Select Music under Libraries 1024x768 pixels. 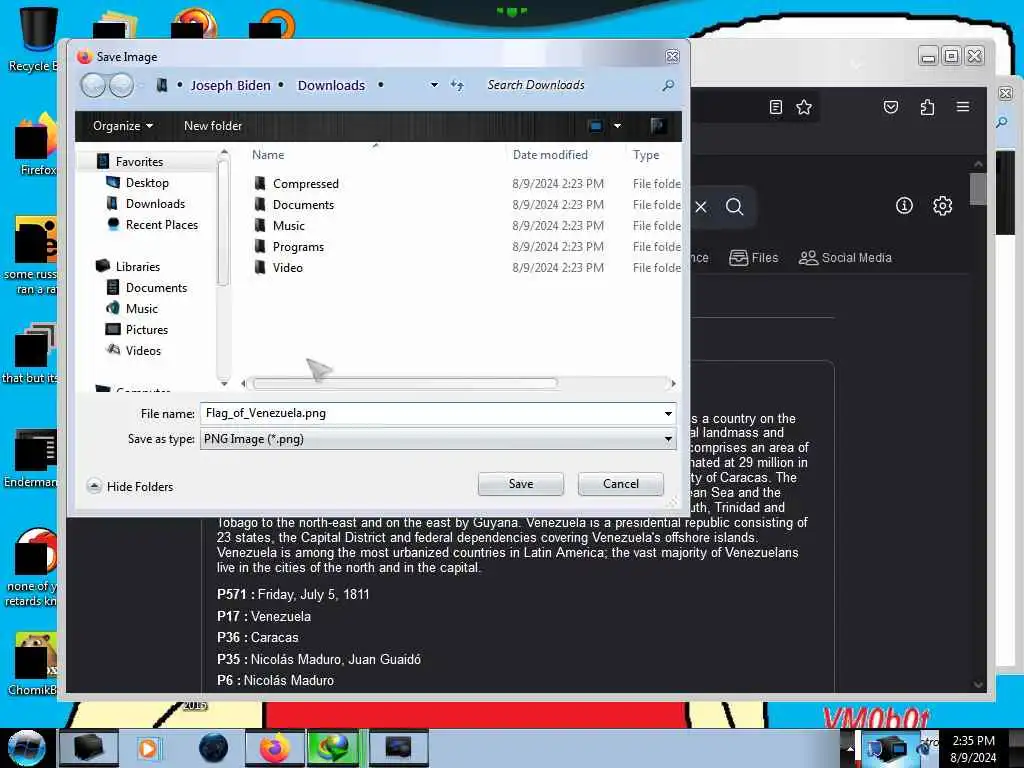(141, 308)
